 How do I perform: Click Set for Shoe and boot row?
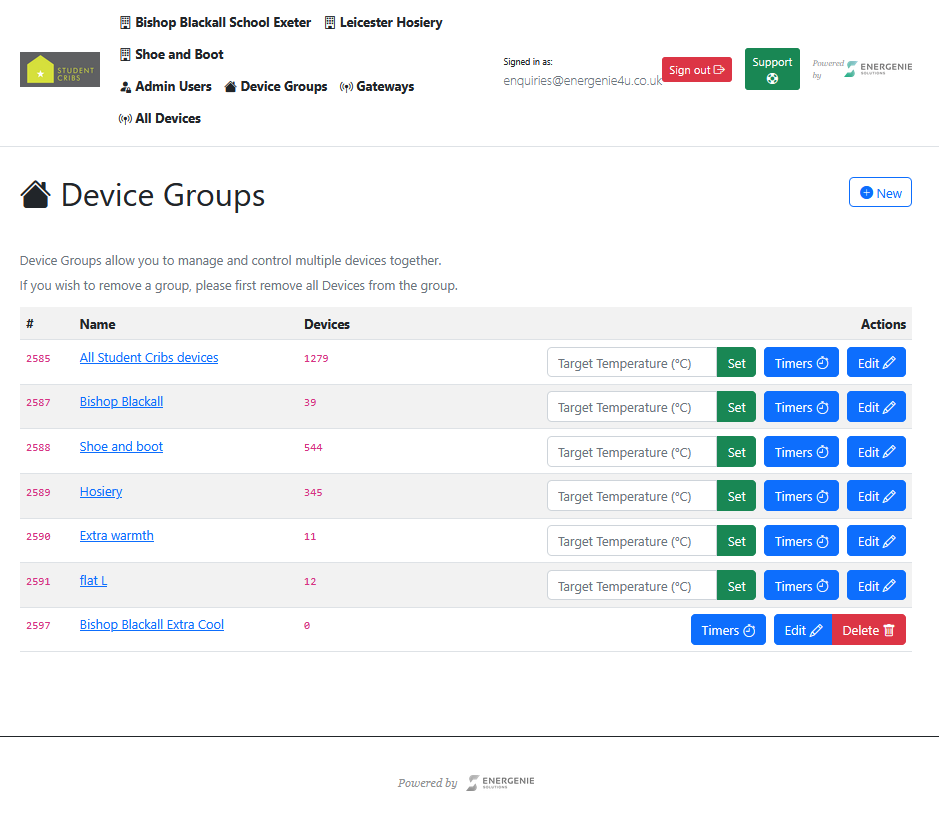pos(736,452)
